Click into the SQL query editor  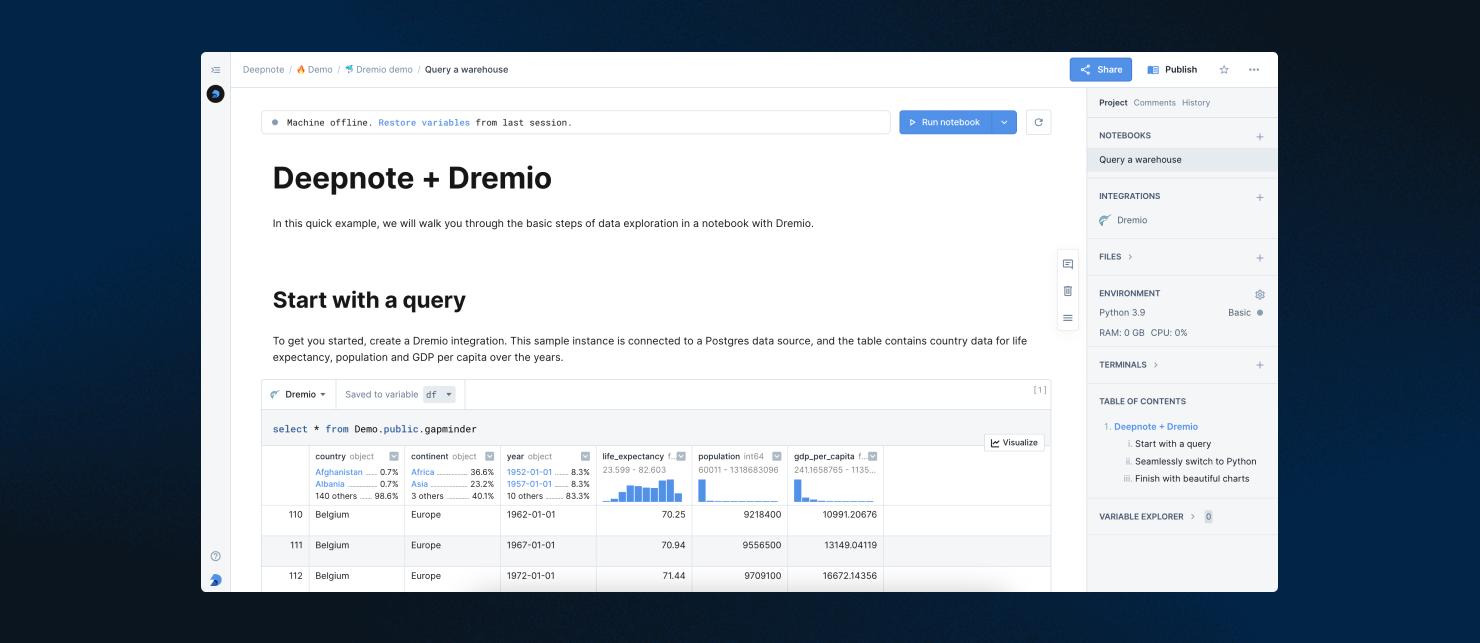(656, 429)
